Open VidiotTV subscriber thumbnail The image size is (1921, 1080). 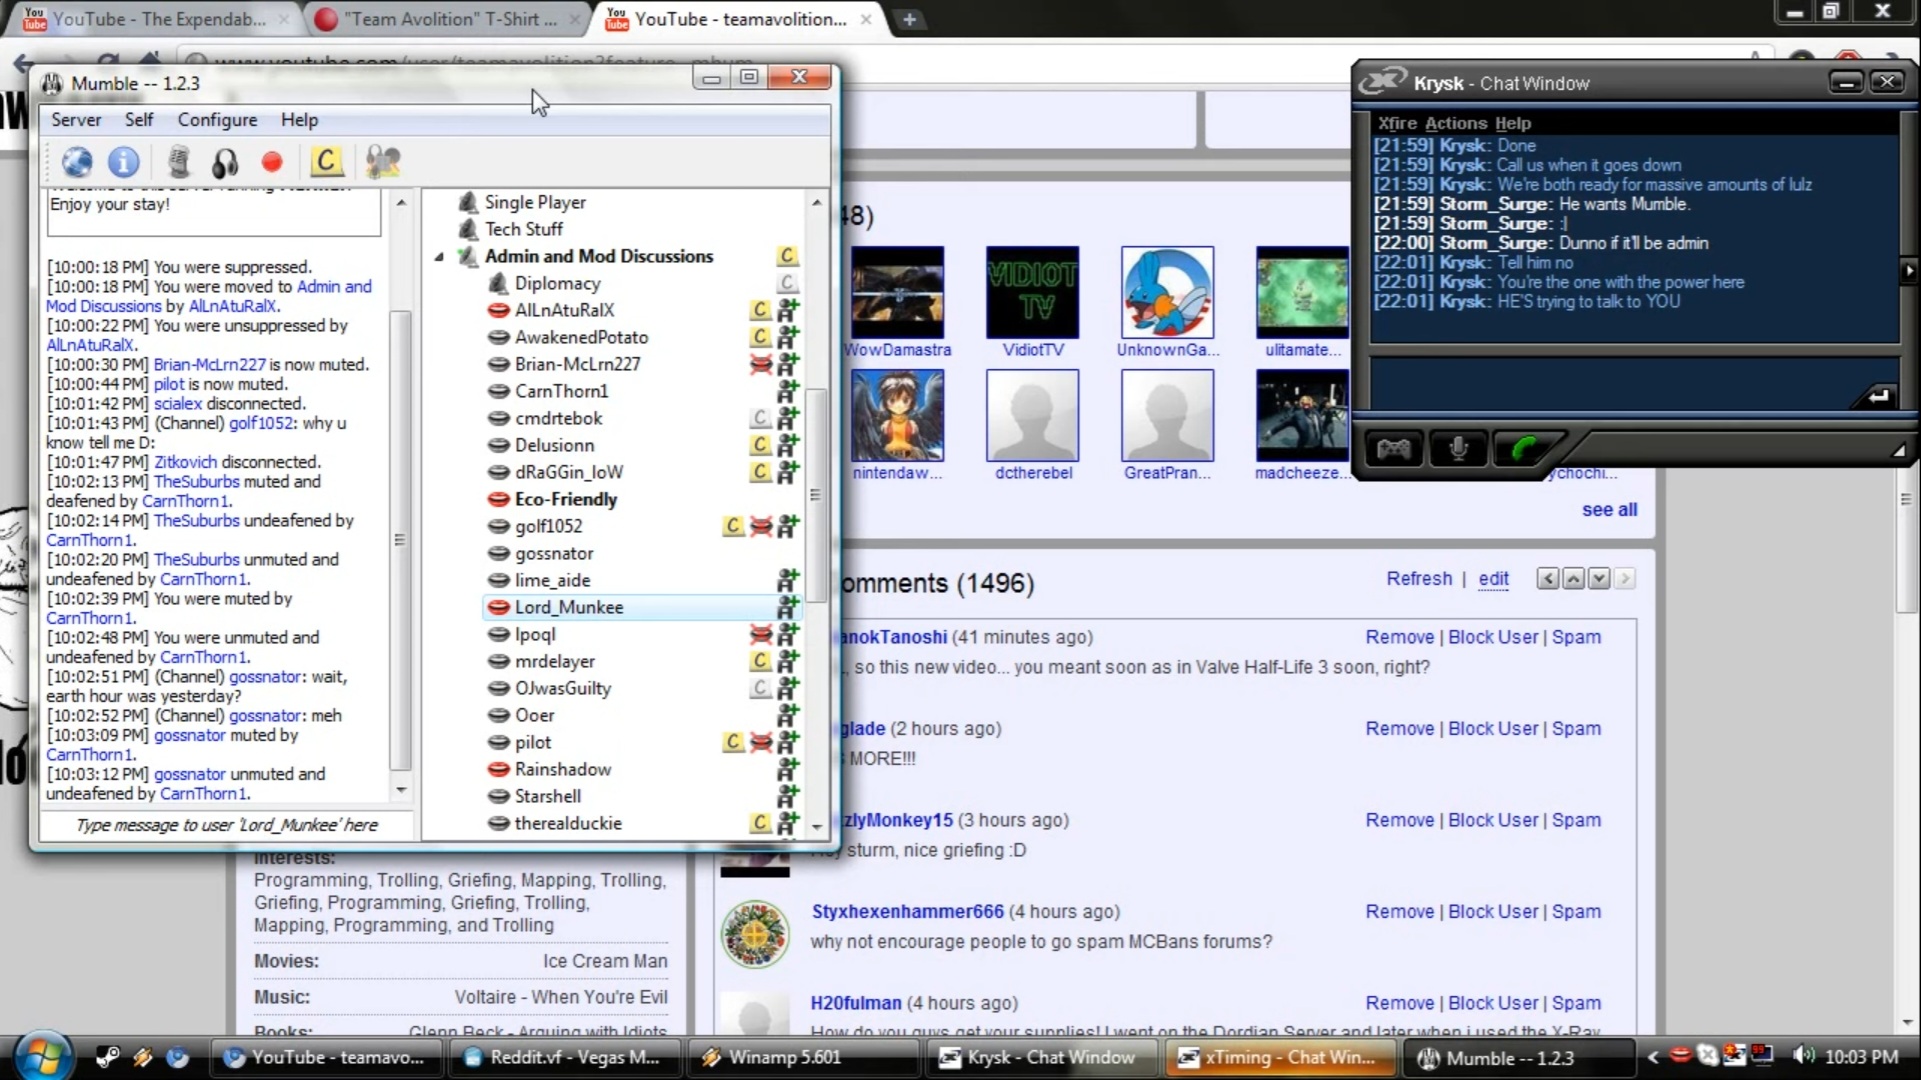[x=1033, y=292]
